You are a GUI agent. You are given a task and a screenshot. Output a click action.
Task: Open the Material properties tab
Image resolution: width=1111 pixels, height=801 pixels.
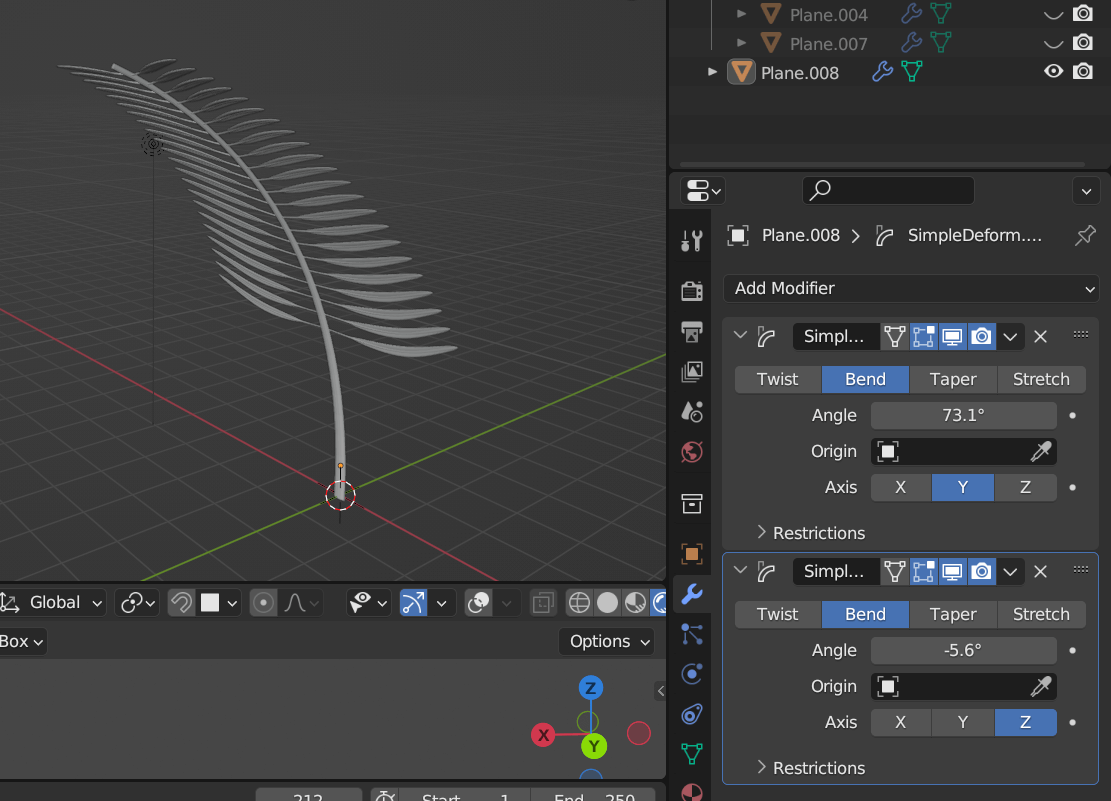692,792
